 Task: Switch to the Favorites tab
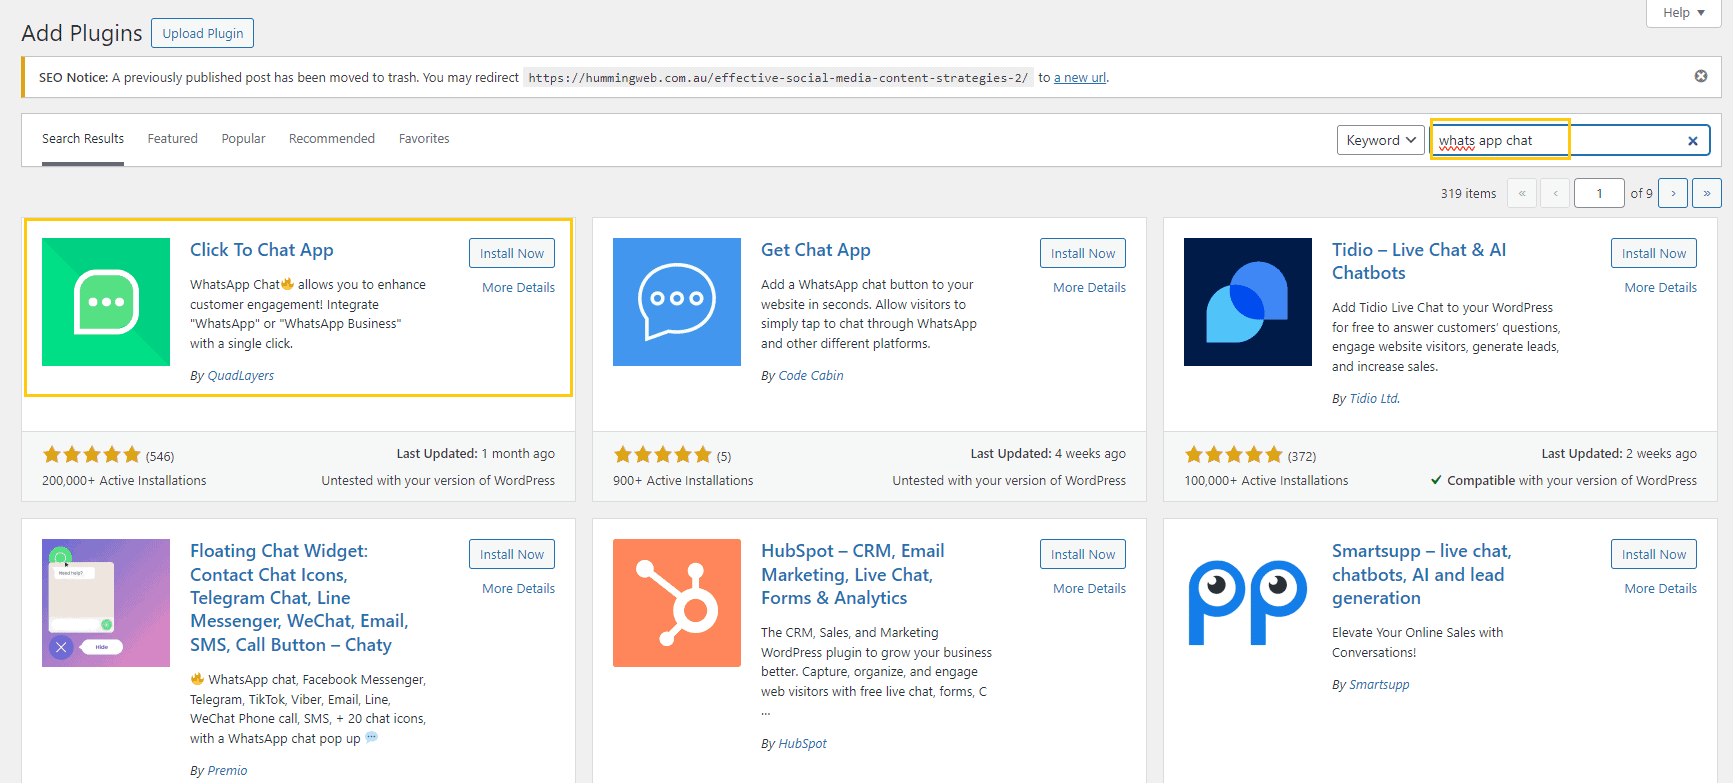pos(424,139)
